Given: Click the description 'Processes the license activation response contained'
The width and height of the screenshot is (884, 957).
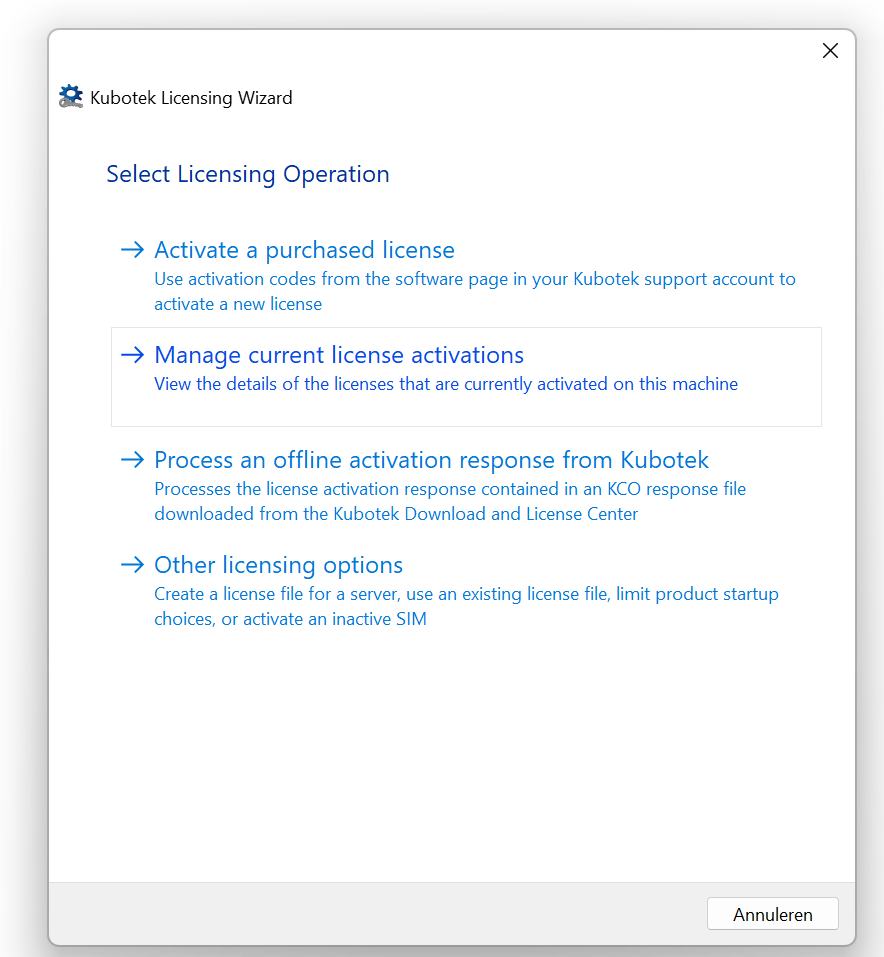Looking at the screenshot, I should click(x=357, y=489).
